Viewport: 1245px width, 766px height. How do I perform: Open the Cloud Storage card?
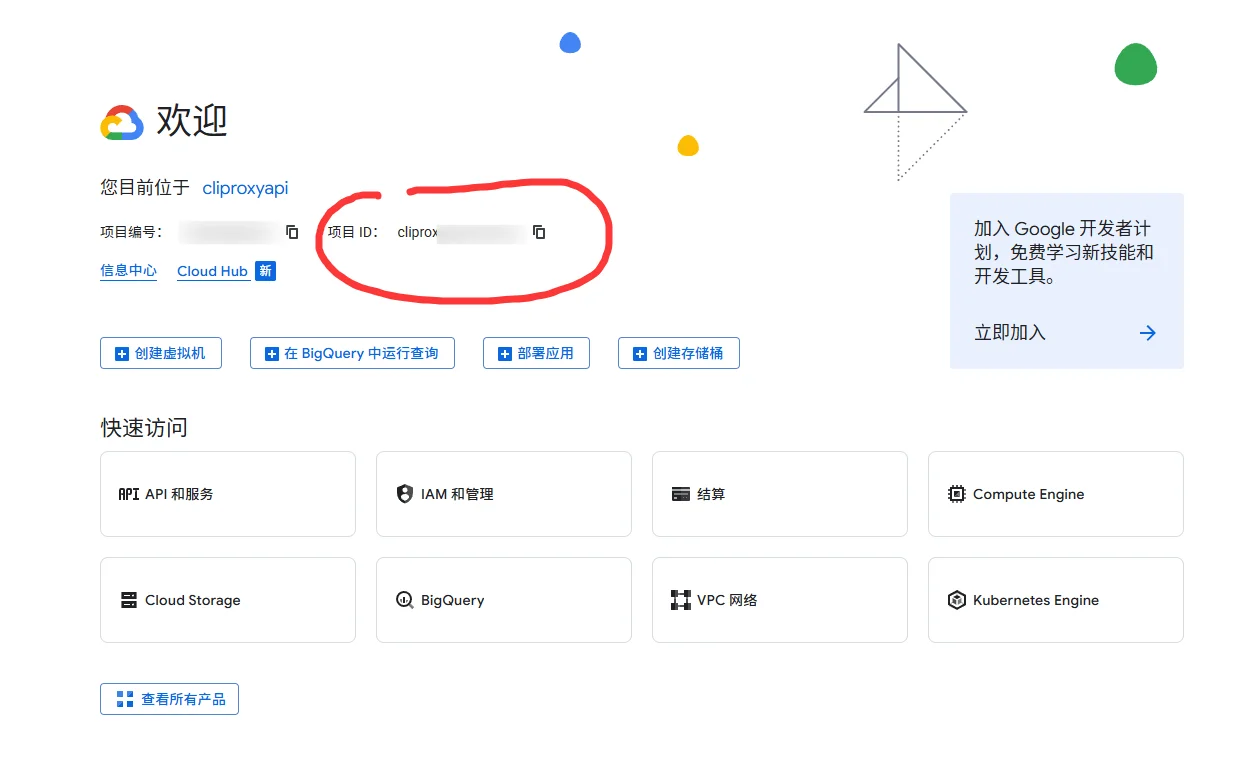pos(228,600)
